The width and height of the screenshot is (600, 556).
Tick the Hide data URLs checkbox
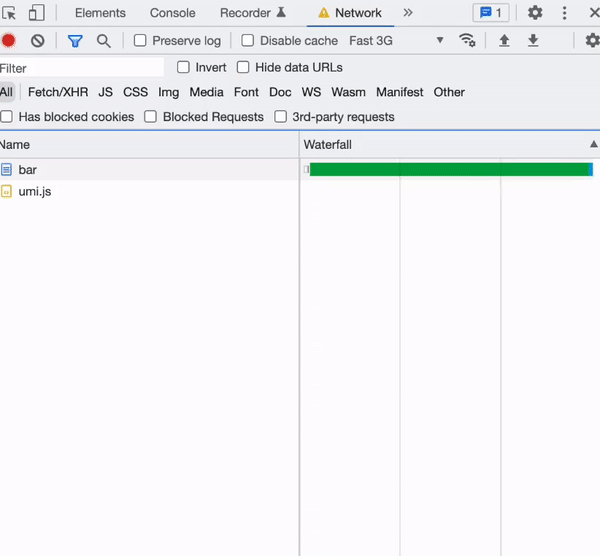click(x=243, y=67)
